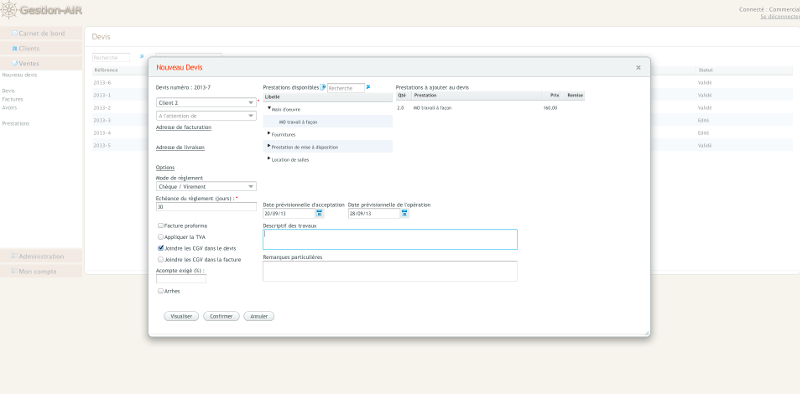The height and width of the screenshot is (394, 800).
Task: Click the opération date field 28/09/13
Action: pos(374,214)
